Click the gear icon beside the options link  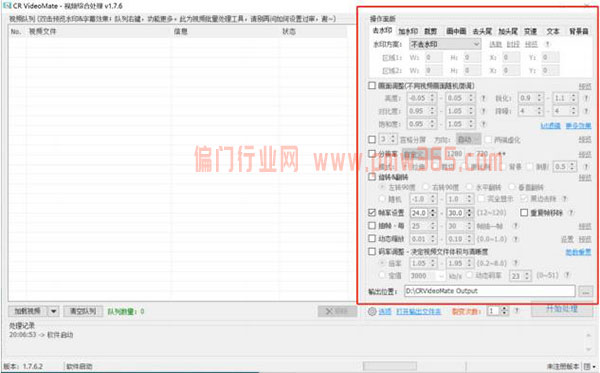[372, 311]
